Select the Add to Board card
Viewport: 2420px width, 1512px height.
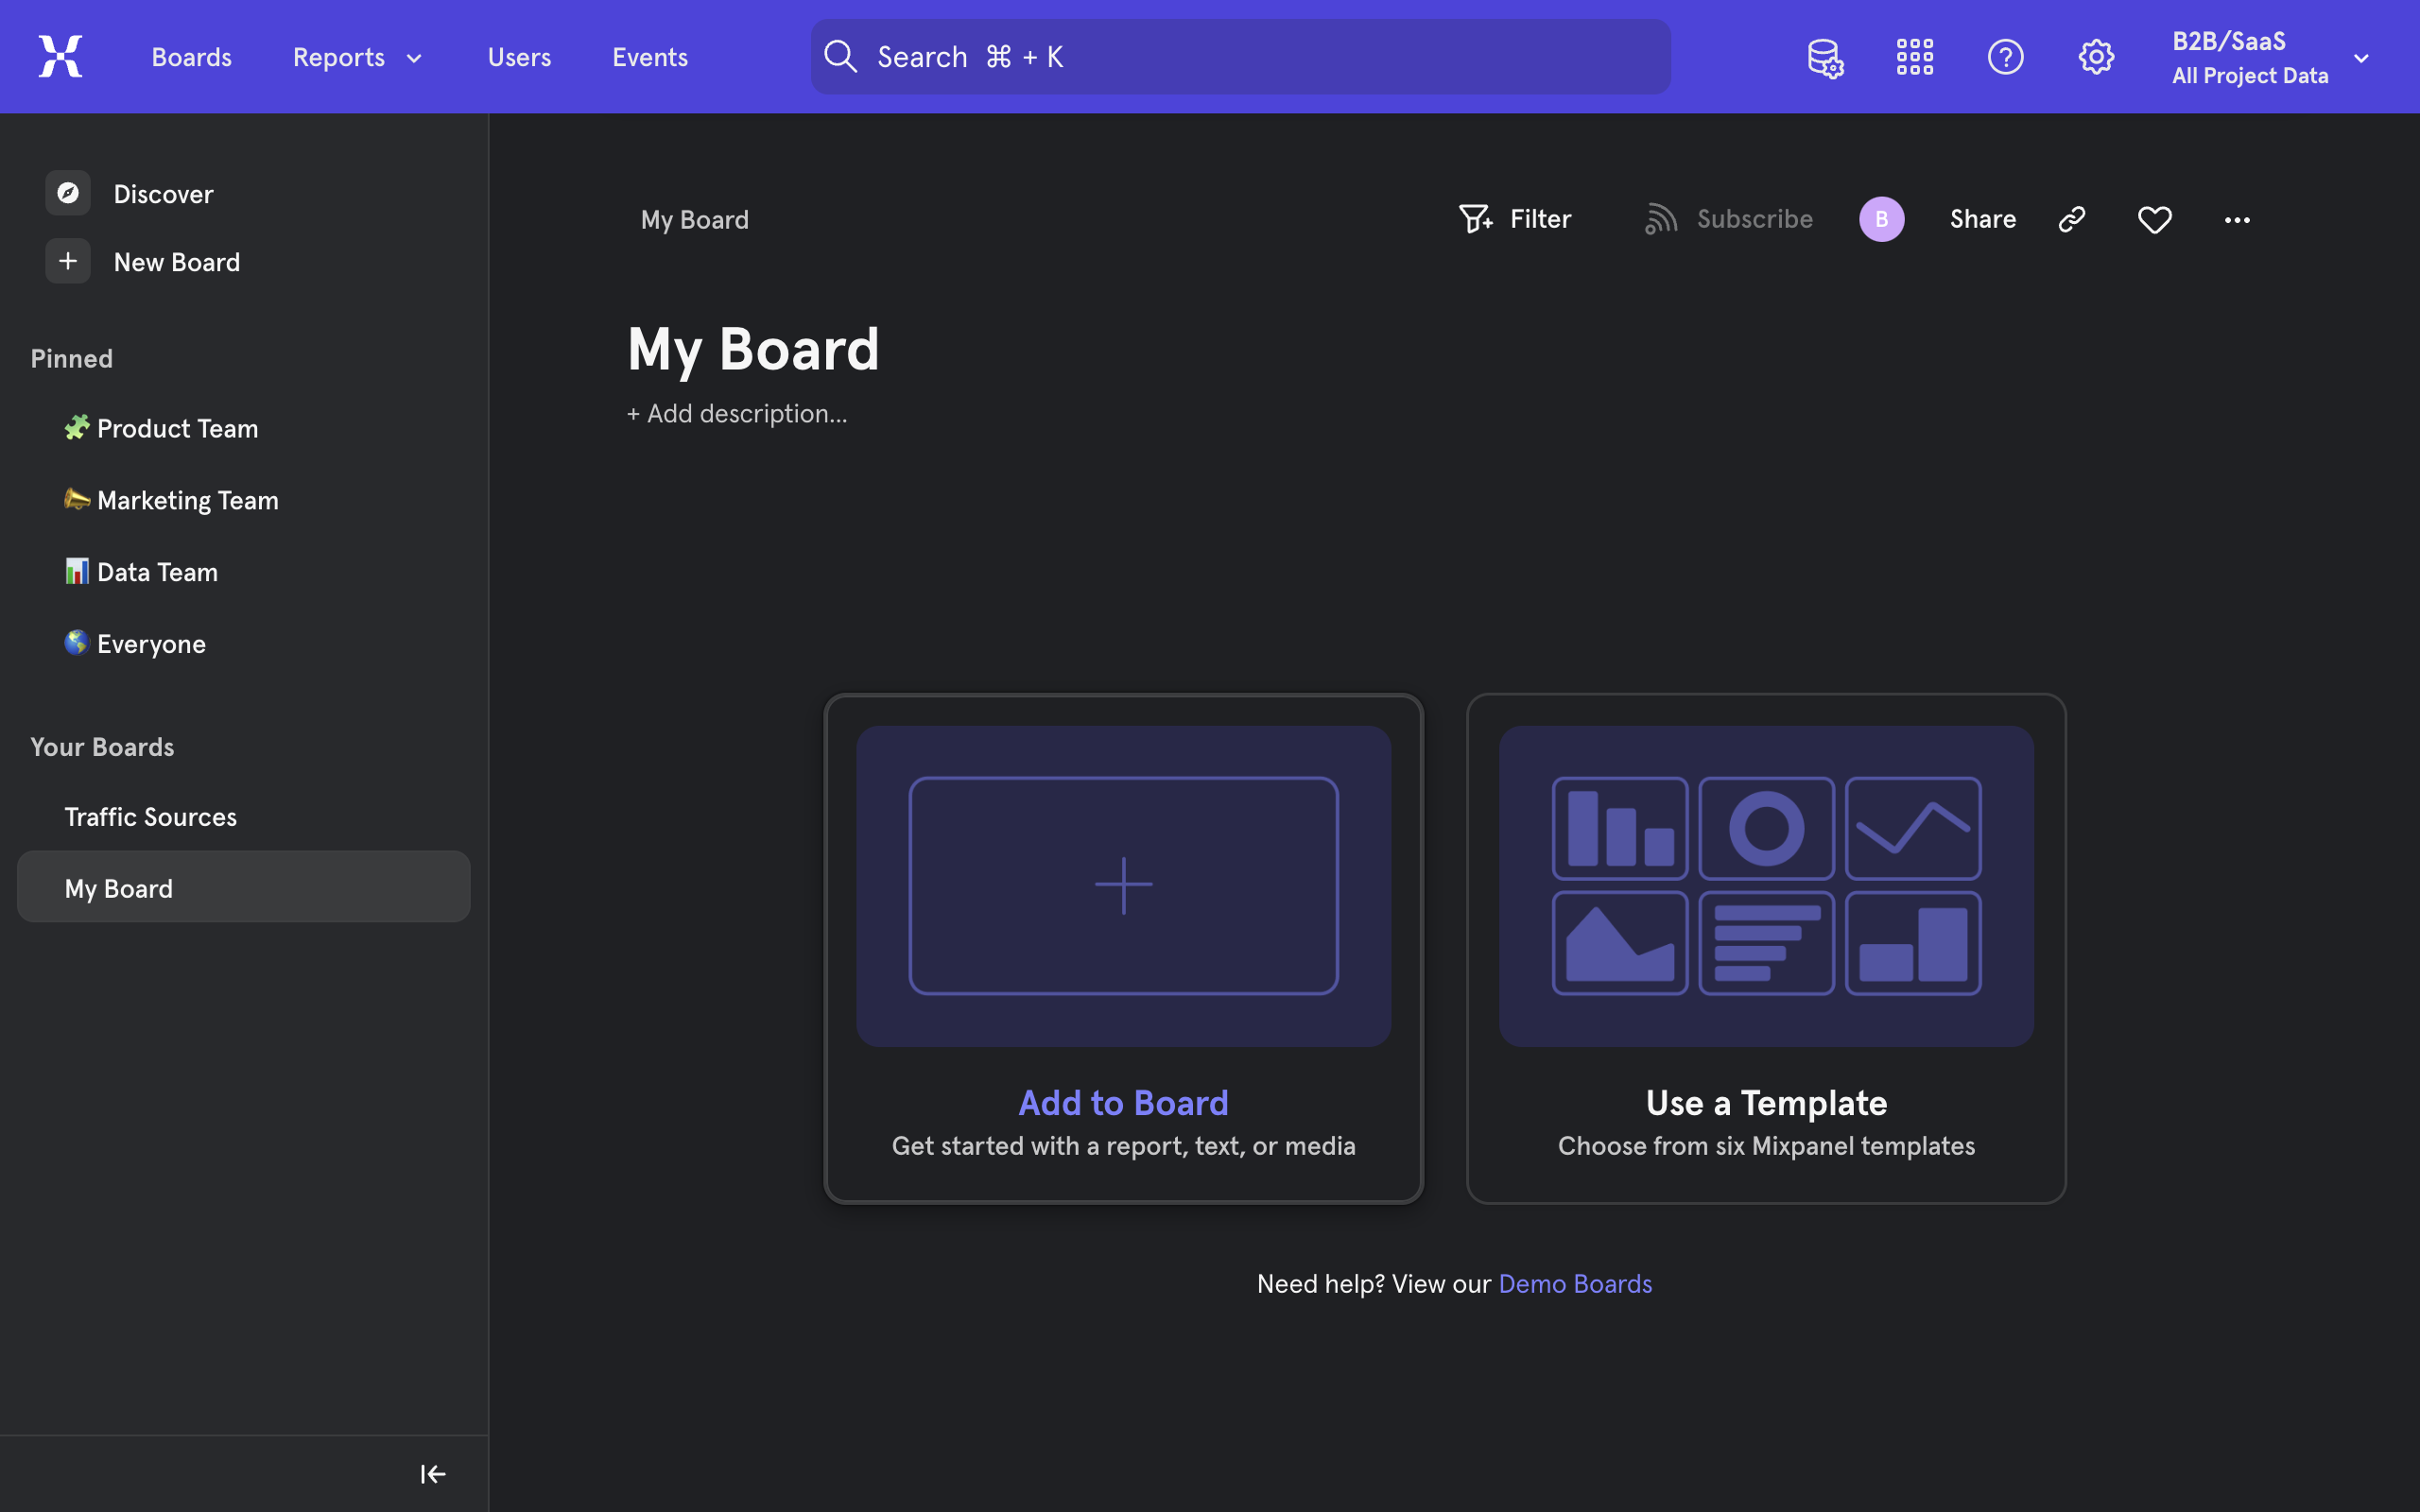[1123, 948]
